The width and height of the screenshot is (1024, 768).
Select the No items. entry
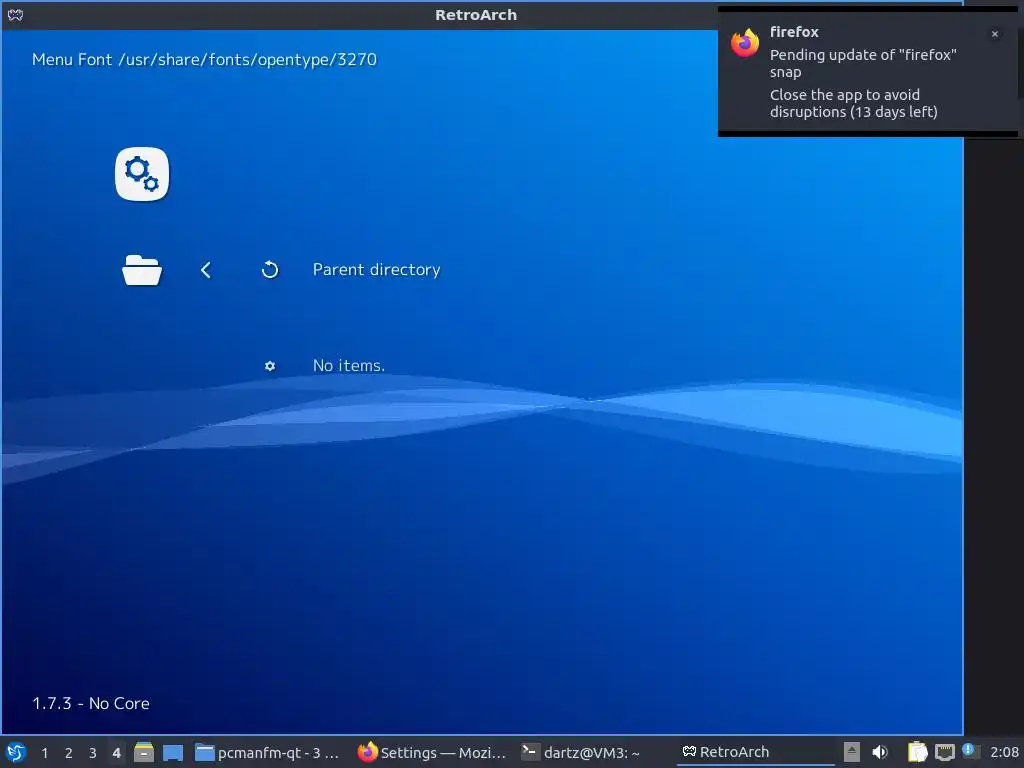pos(349,366)
